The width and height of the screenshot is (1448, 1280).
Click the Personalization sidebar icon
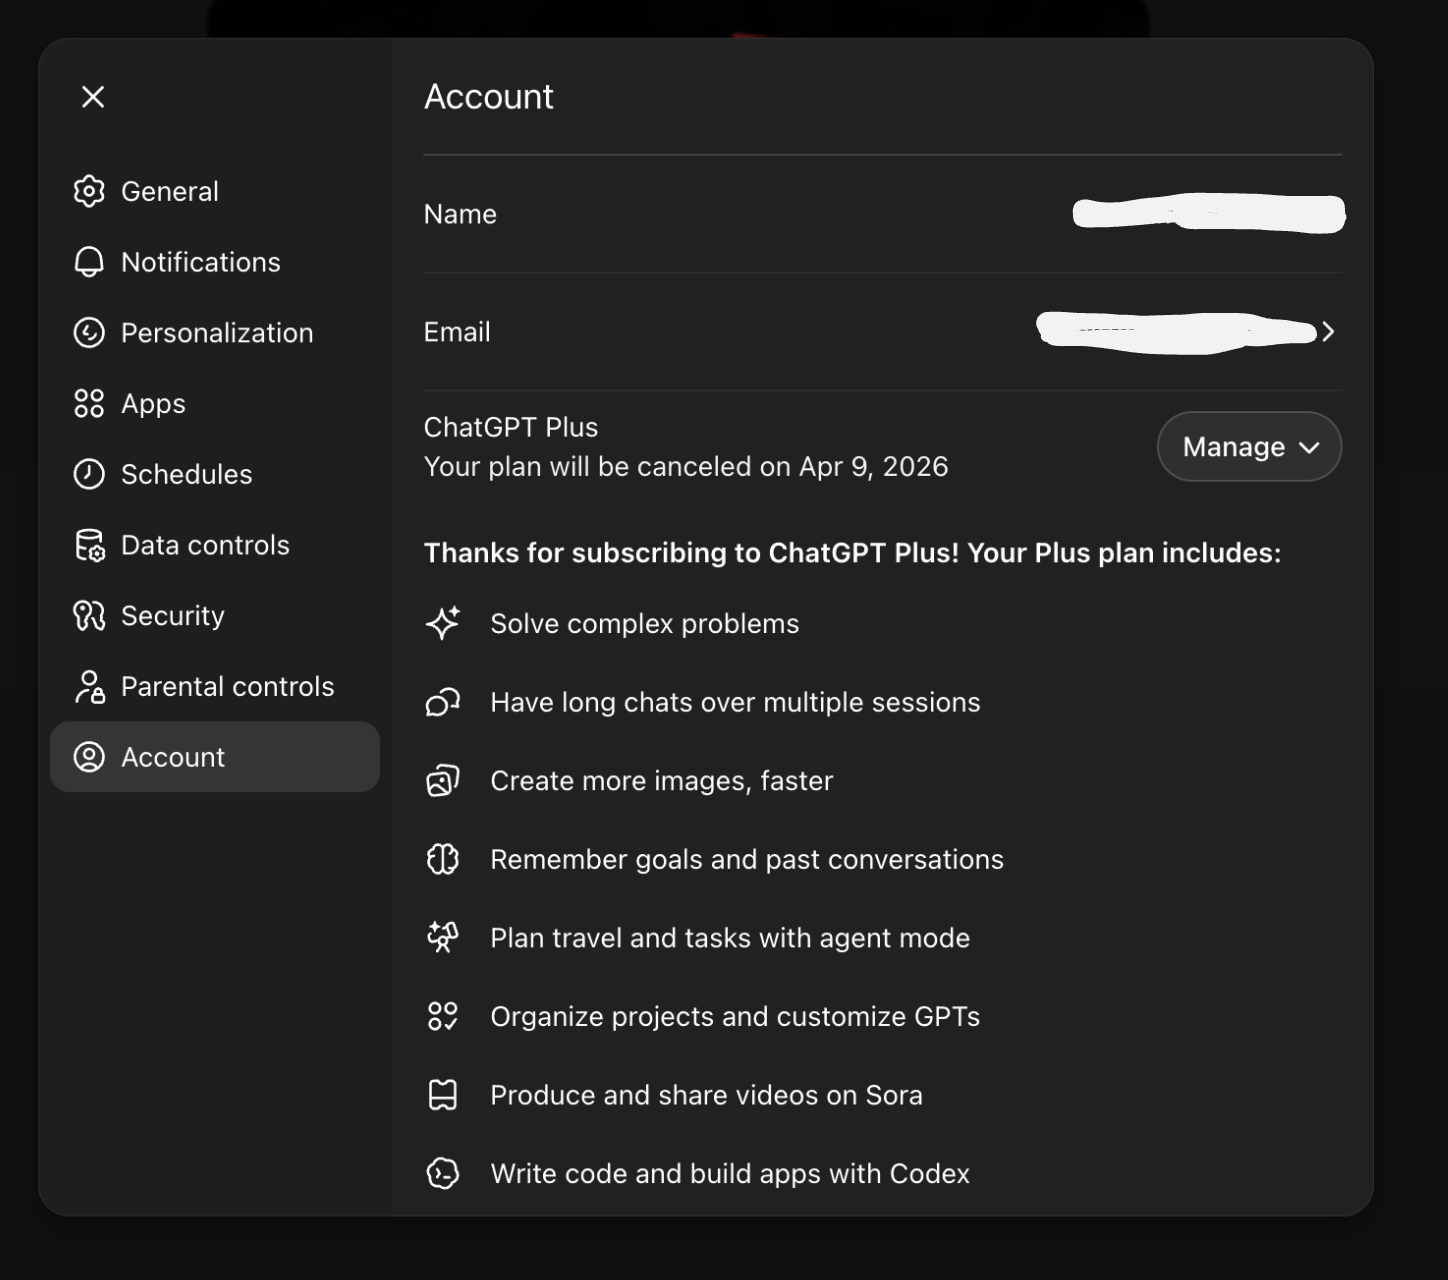click(89, 333)
